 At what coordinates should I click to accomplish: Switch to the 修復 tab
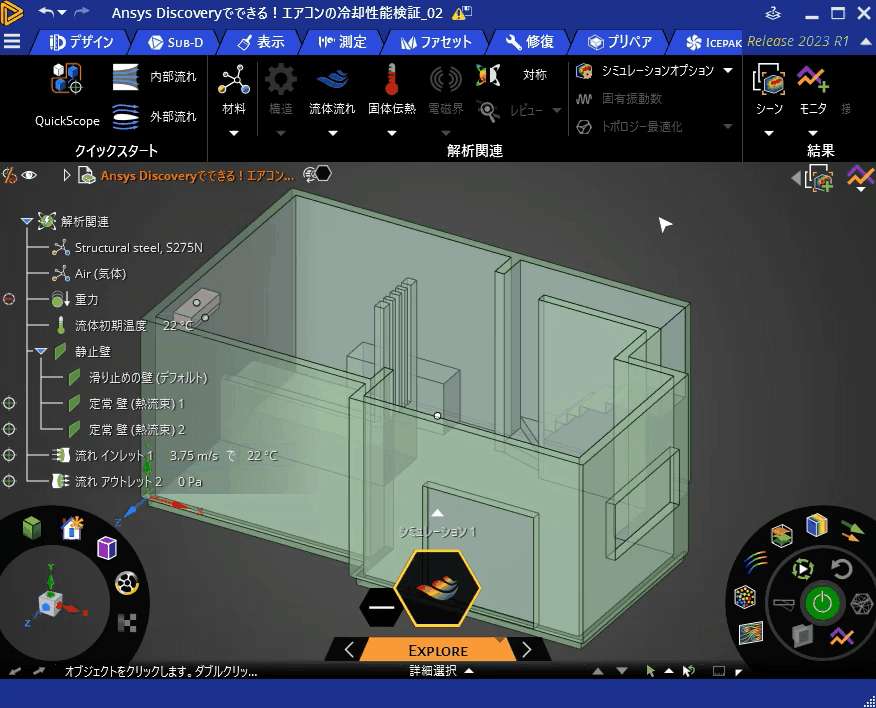[529, 42]
